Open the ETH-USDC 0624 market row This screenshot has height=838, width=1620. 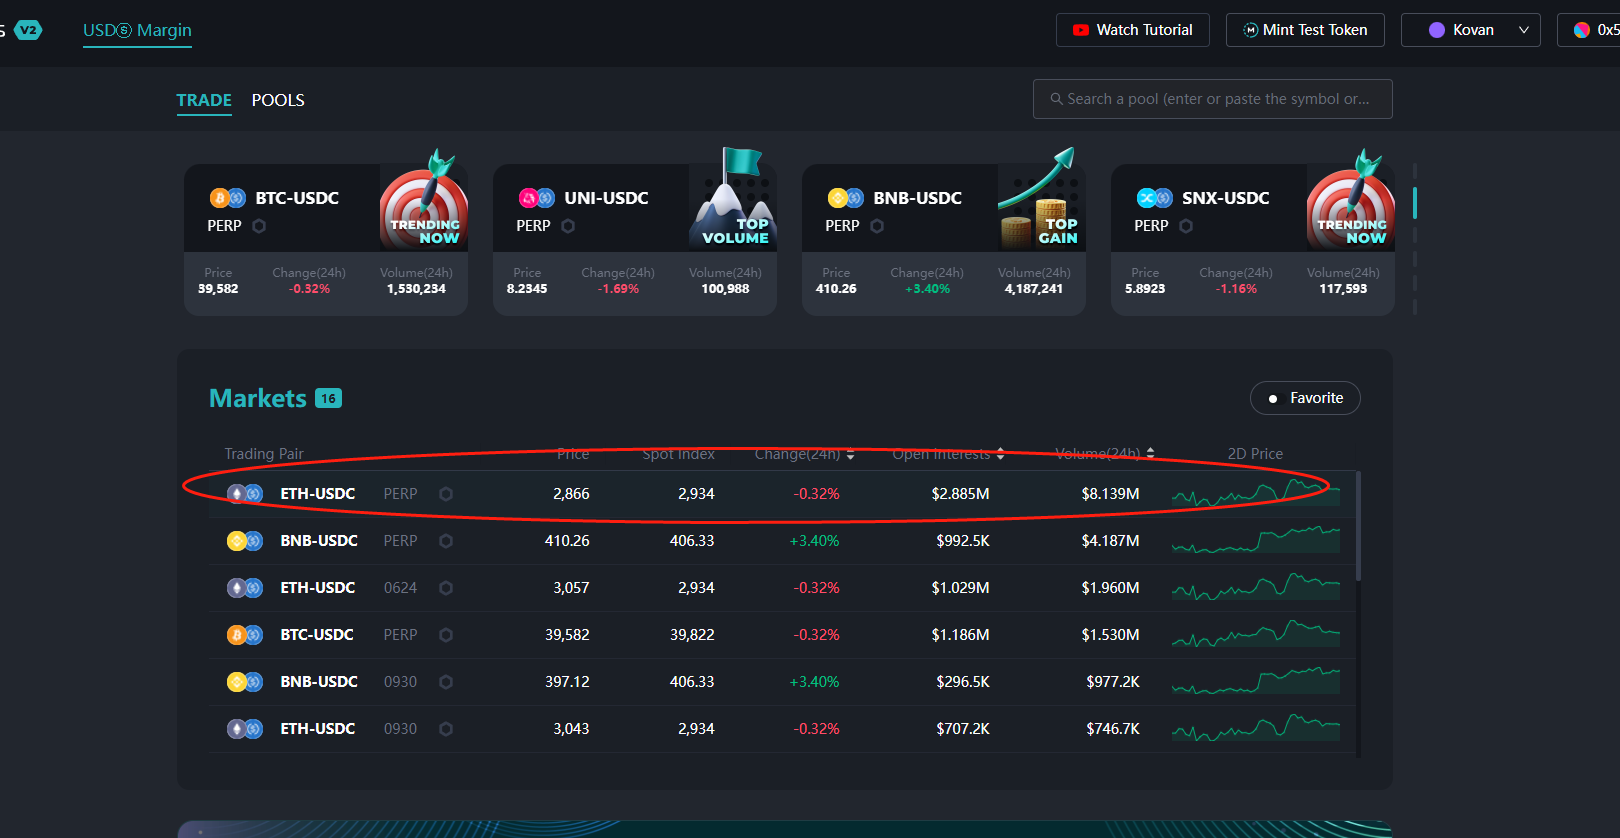tap(317, 588)
